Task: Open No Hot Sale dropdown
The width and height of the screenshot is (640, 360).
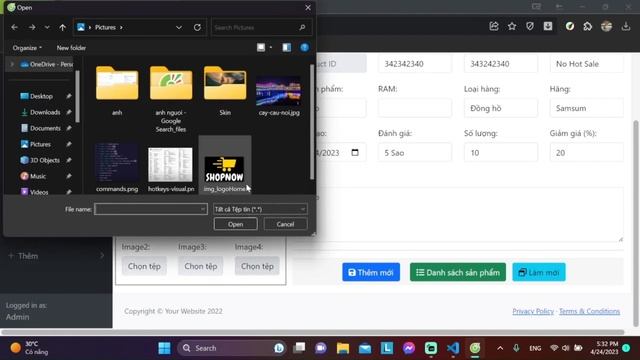Action: (587, 64)
